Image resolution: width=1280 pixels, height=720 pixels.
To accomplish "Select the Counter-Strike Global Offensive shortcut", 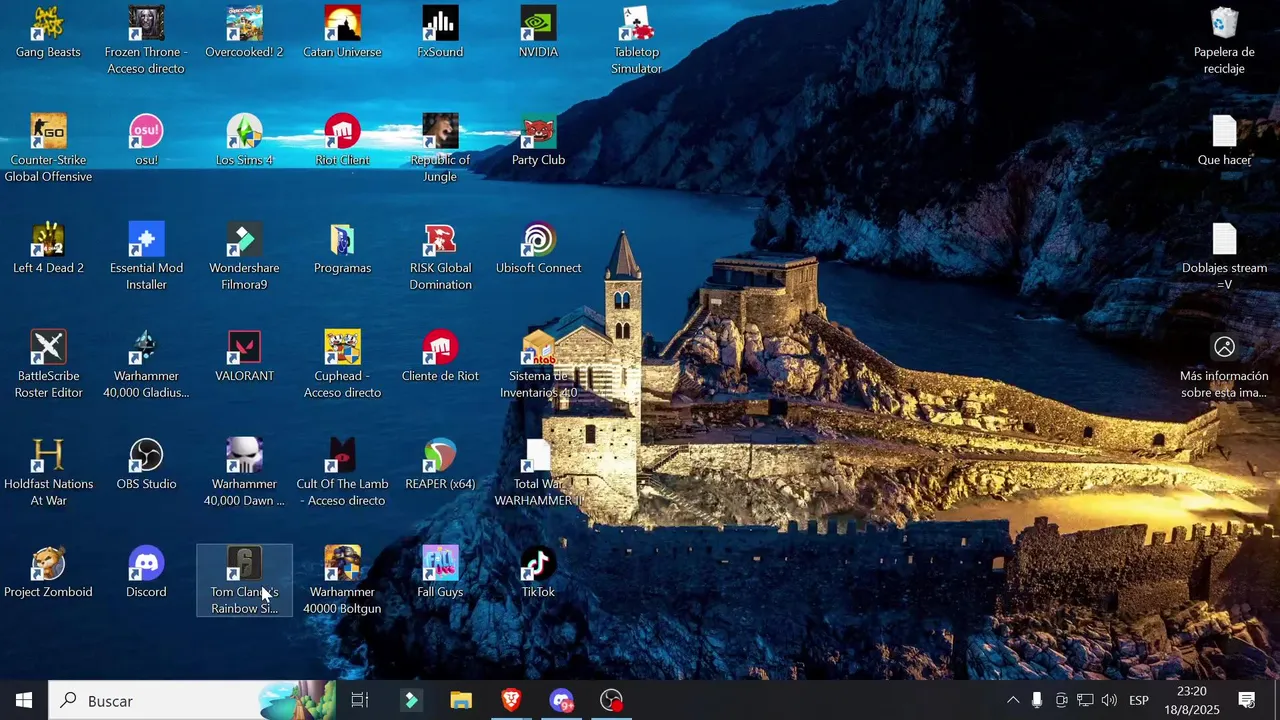I will pyautogui.click(x=48, y=149).
